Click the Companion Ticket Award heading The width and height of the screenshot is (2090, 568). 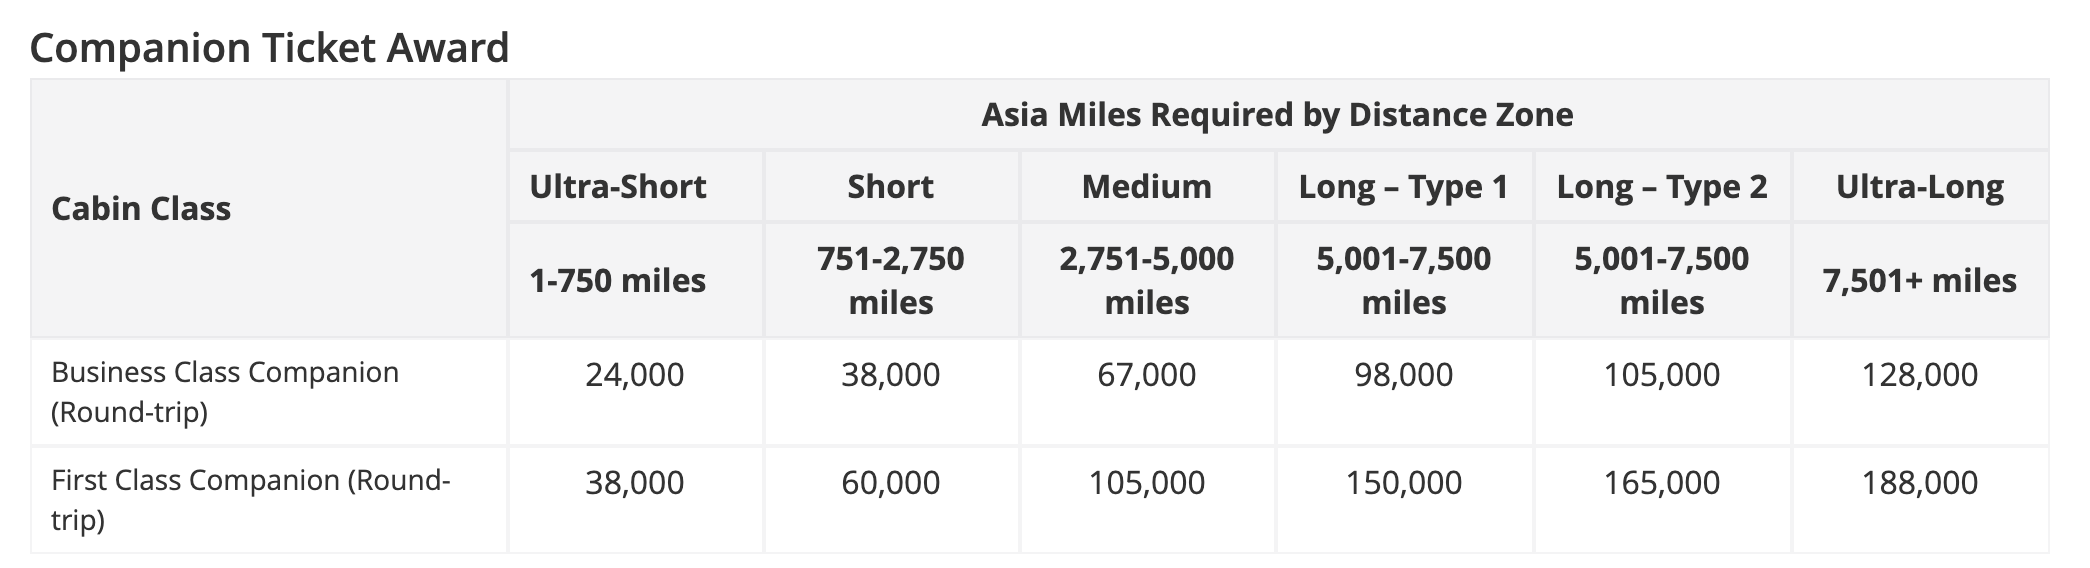pyautogui.click(x=270, y=47)
